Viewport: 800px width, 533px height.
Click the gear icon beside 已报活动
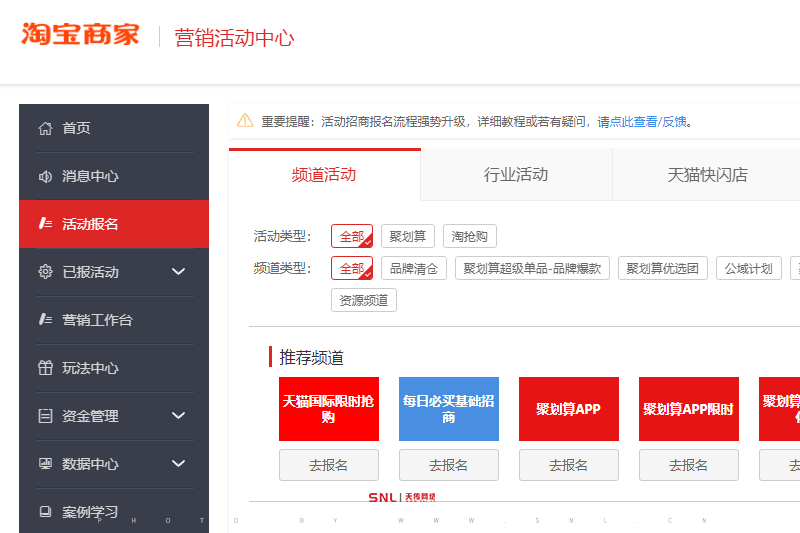(x=45, y=272)
